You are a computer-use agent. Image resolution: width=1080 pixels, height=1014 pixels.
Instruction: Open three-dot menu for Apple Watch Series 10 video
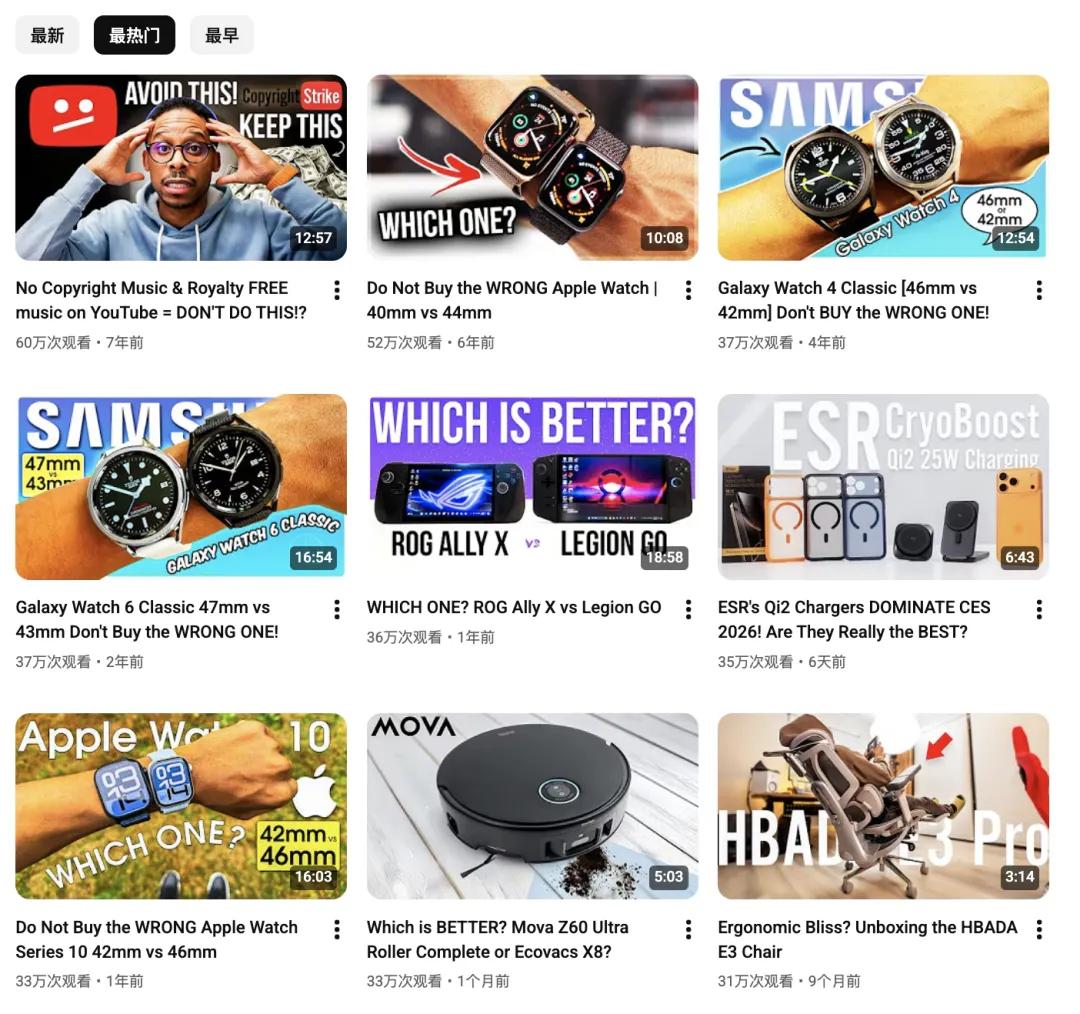click(x=337, y=929)
